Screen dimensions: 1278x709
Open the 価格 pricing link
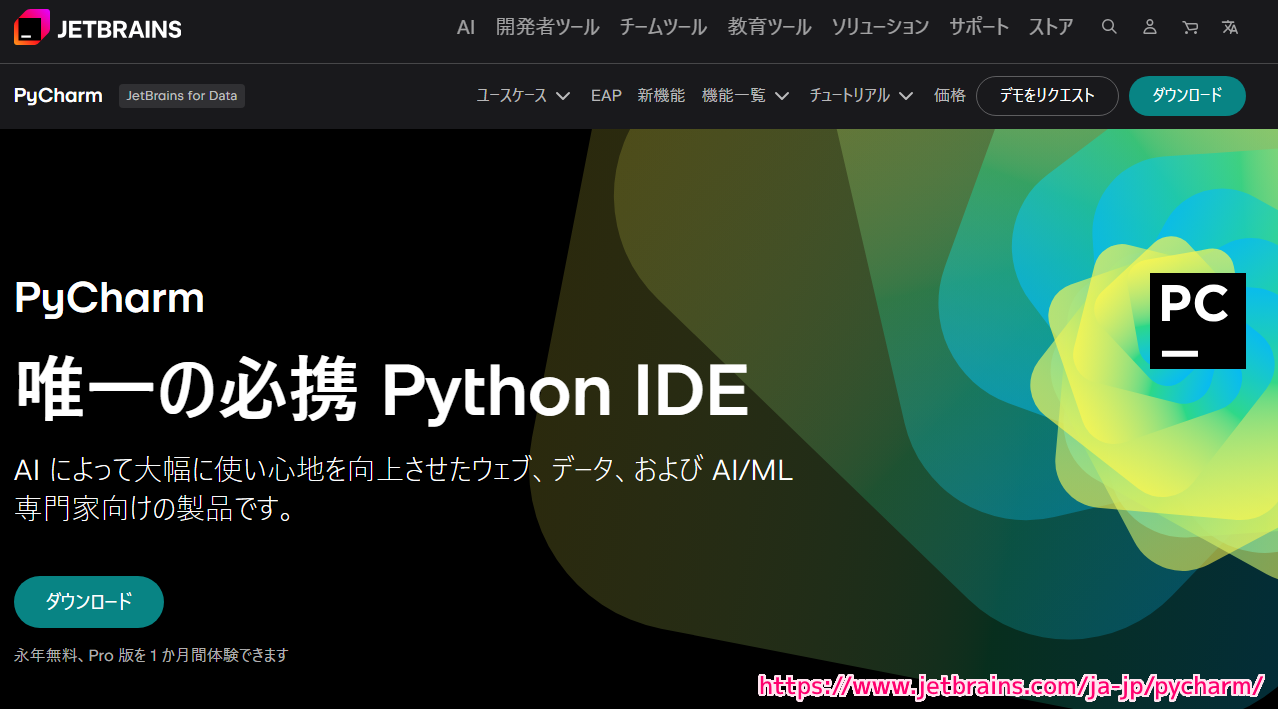[949, 96]
